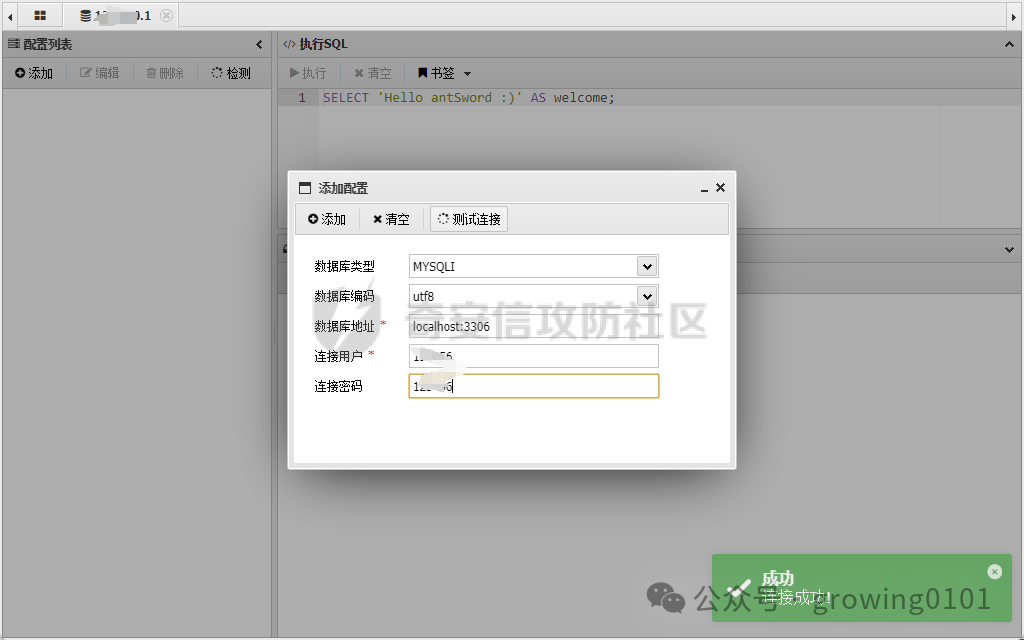
Task: Dismiss the 成功 notification
Action: pyautogui.click(x=995, y=572)
